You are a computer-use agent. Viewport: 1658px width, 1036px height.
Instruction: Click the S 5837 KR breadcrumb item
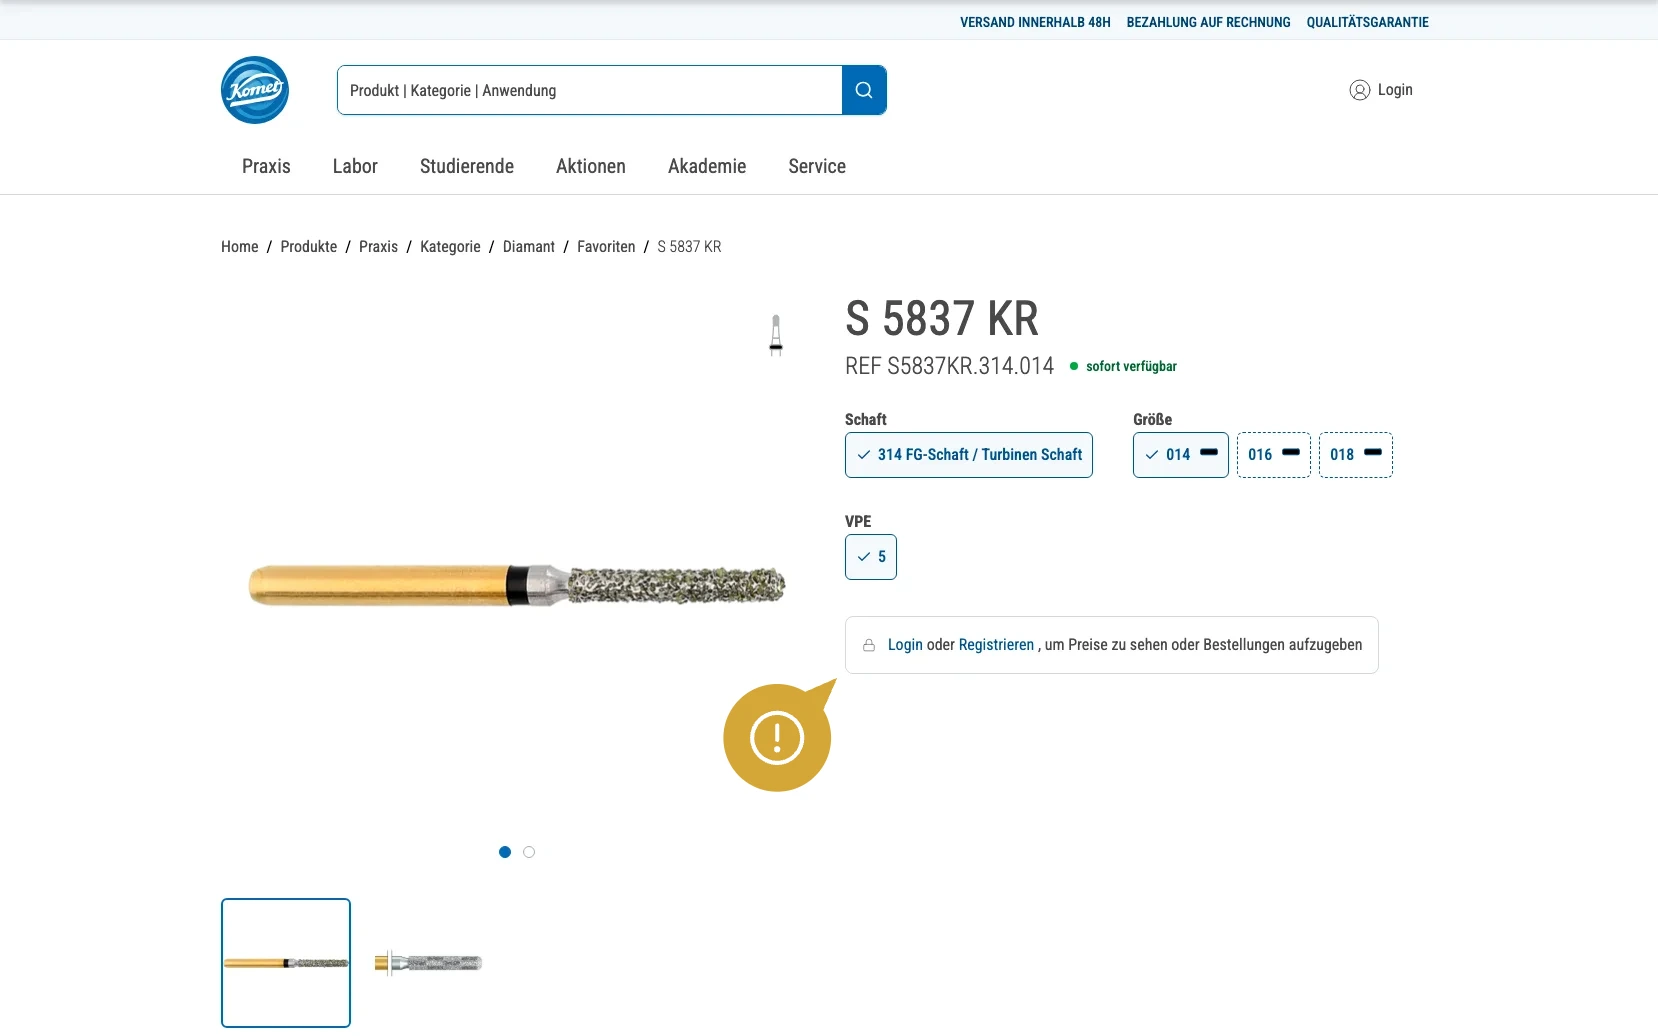pos(689,246)
